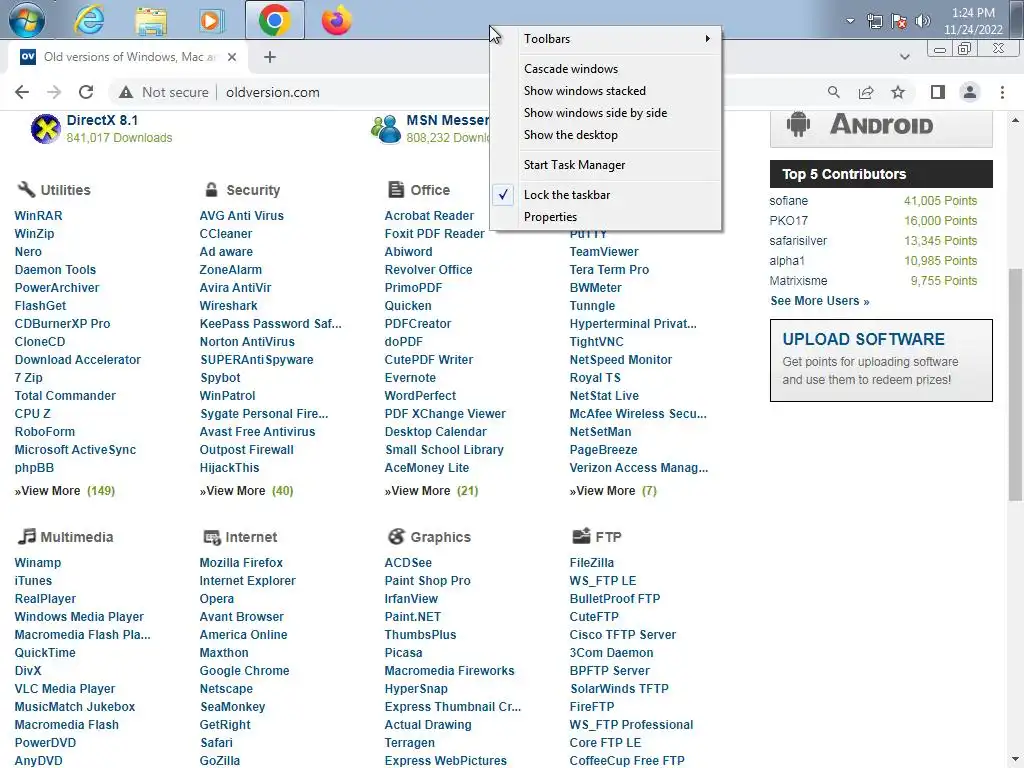Click the scrollbar up arrow
The image size is (1024, 768).
1015,120
